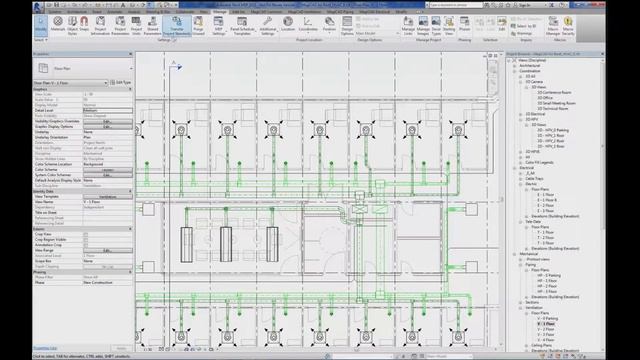The image size is (640, 360).
Task: Select Cable Trays in Project Browser
Action: click(535, 179)
